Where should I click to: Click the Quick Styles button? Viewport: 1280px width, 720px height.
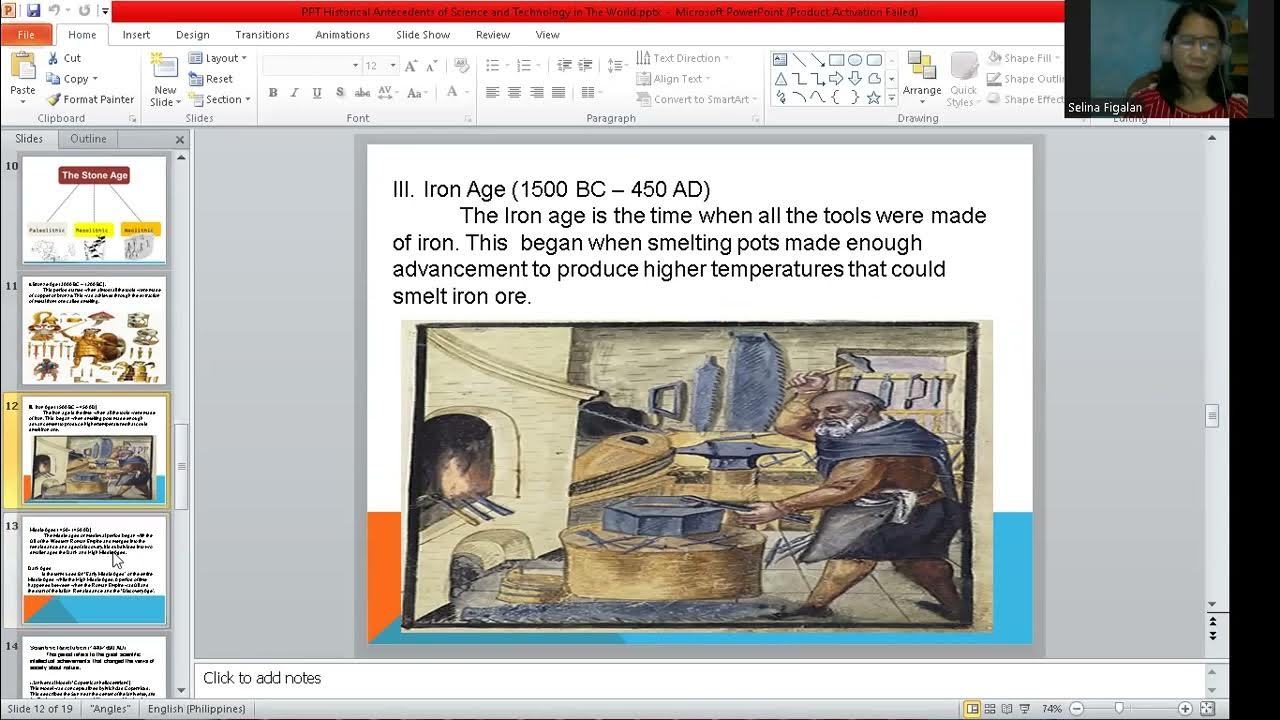pyautogui.click(x=963, y=78)
